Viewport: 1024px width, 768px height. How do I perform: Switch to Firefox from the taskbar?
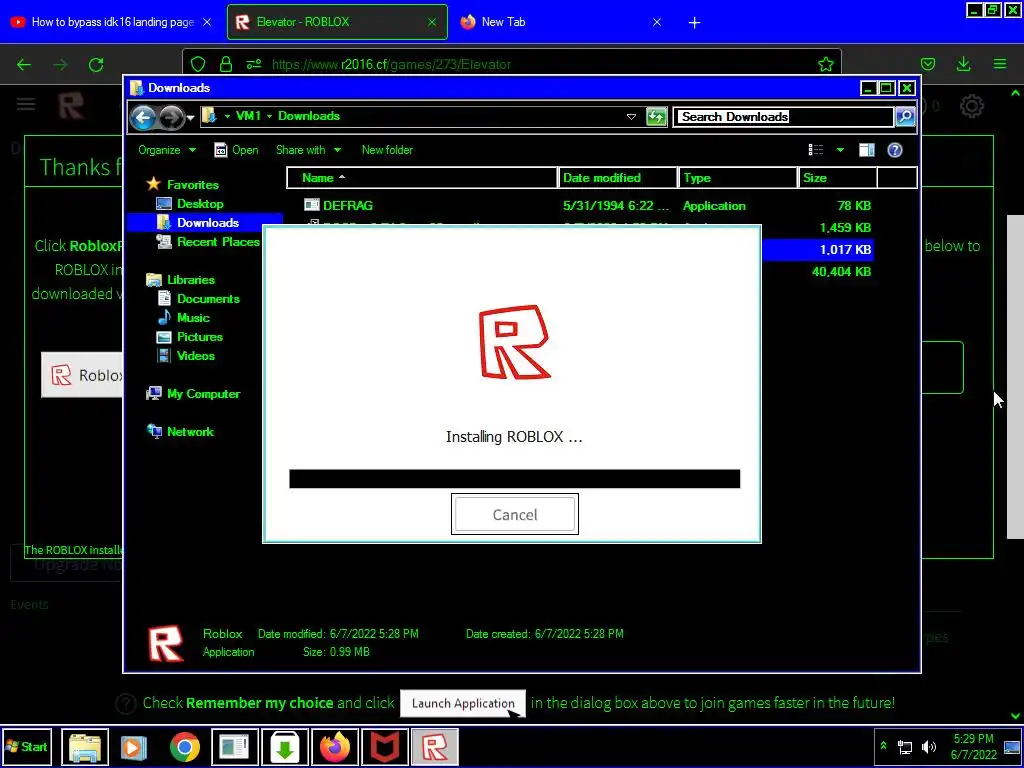pyautogui.click(x=335, y=747)
